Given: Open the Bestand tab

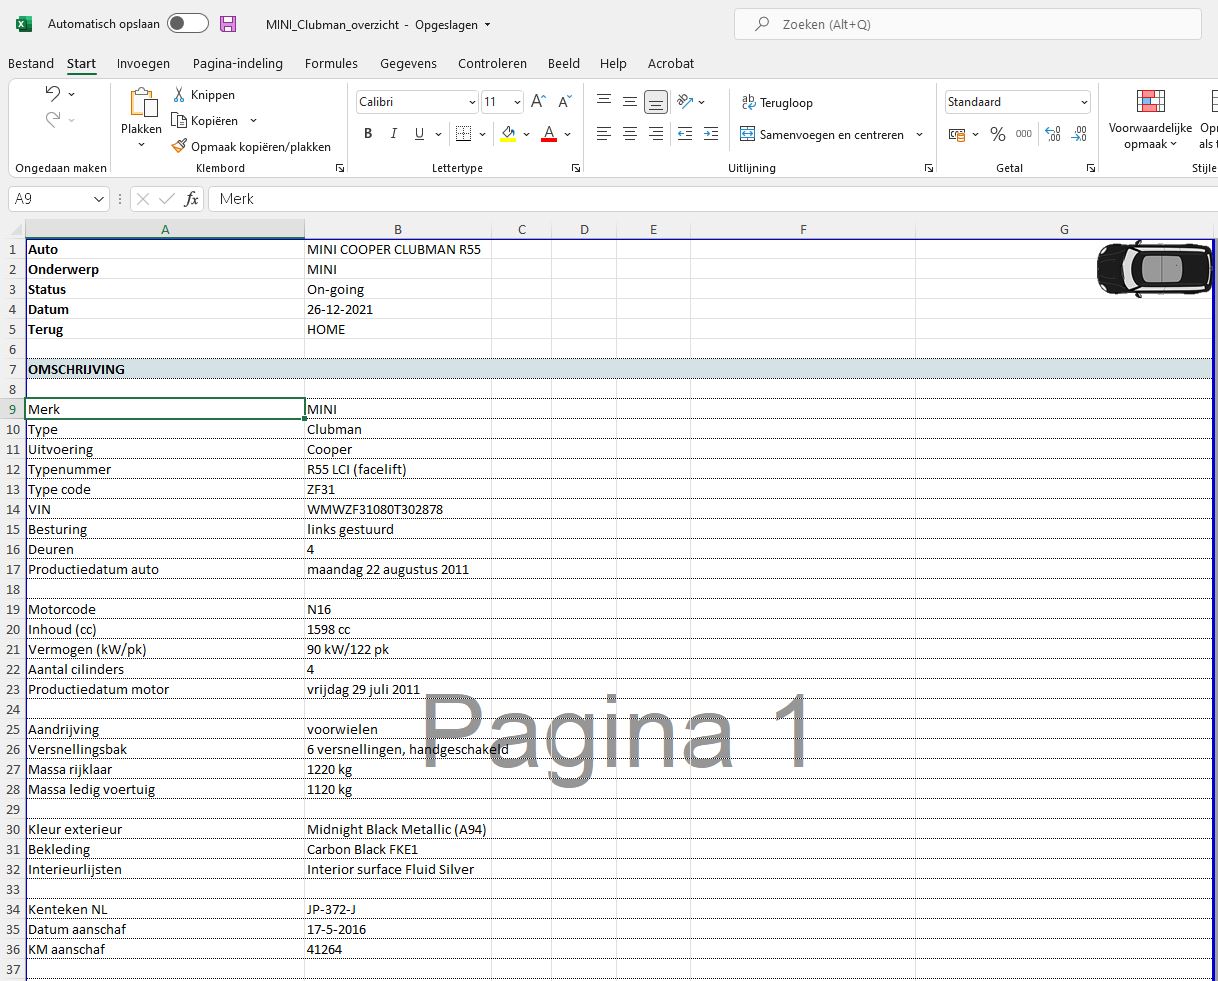Looking at the screenshot, I should 31,63.
